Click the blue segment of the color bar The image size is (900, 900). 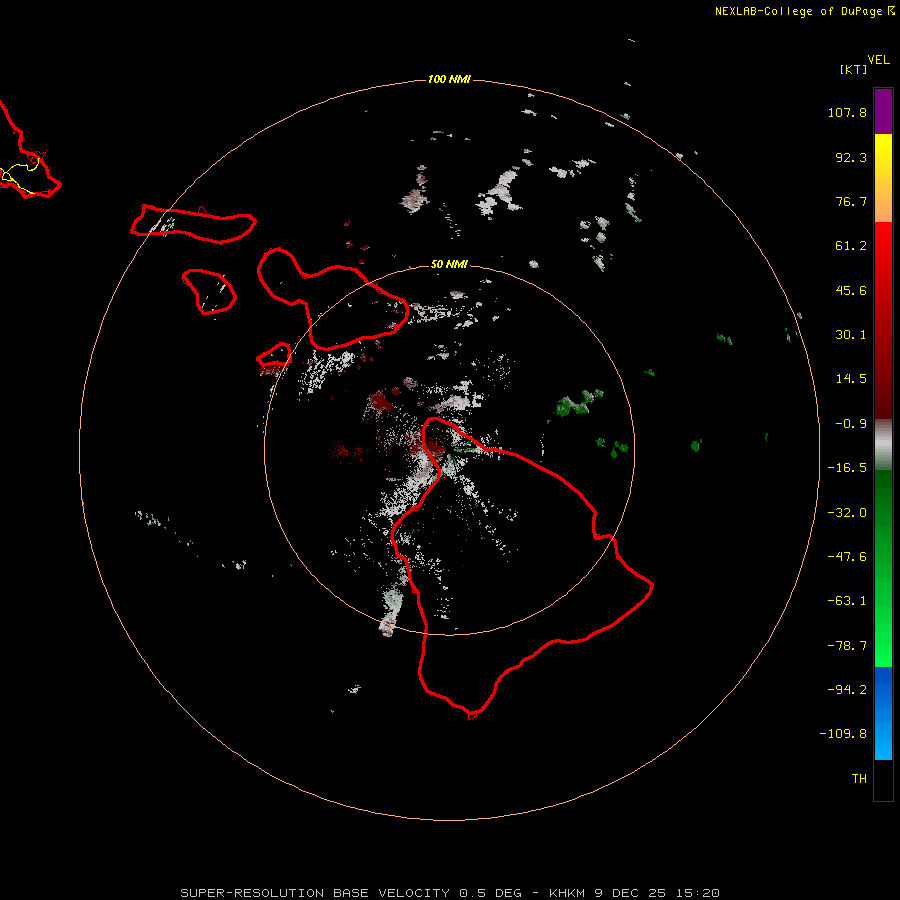point(883,713)
